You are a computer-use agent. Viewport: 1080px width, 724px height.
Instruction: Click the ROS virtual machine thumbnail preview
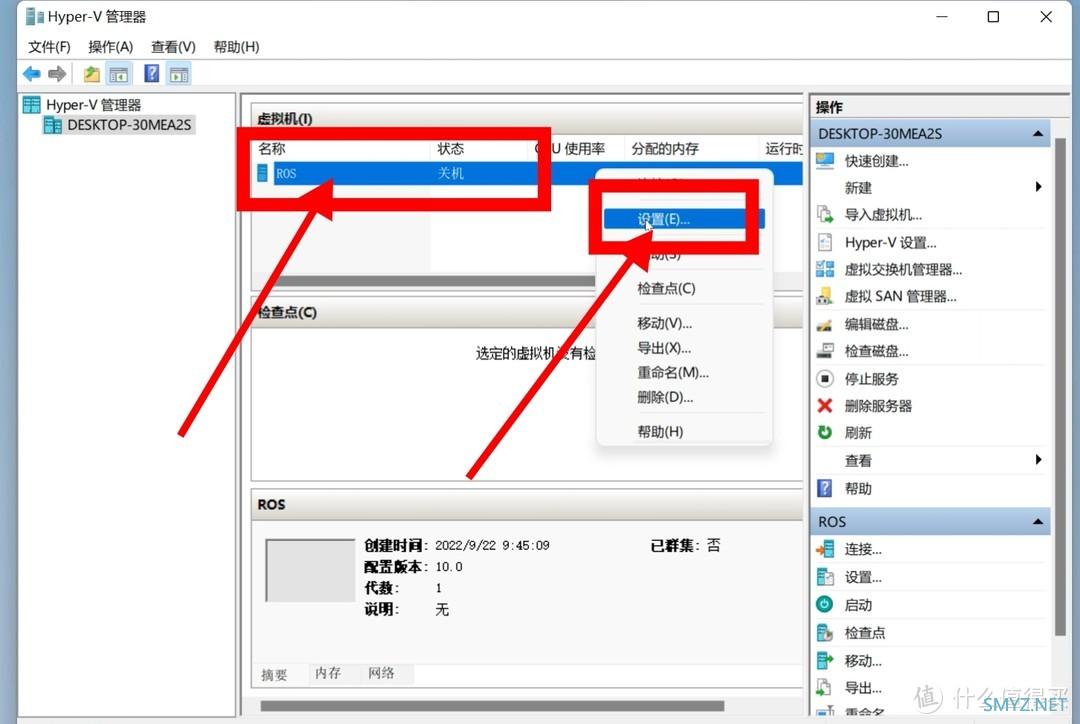point(310,570)
